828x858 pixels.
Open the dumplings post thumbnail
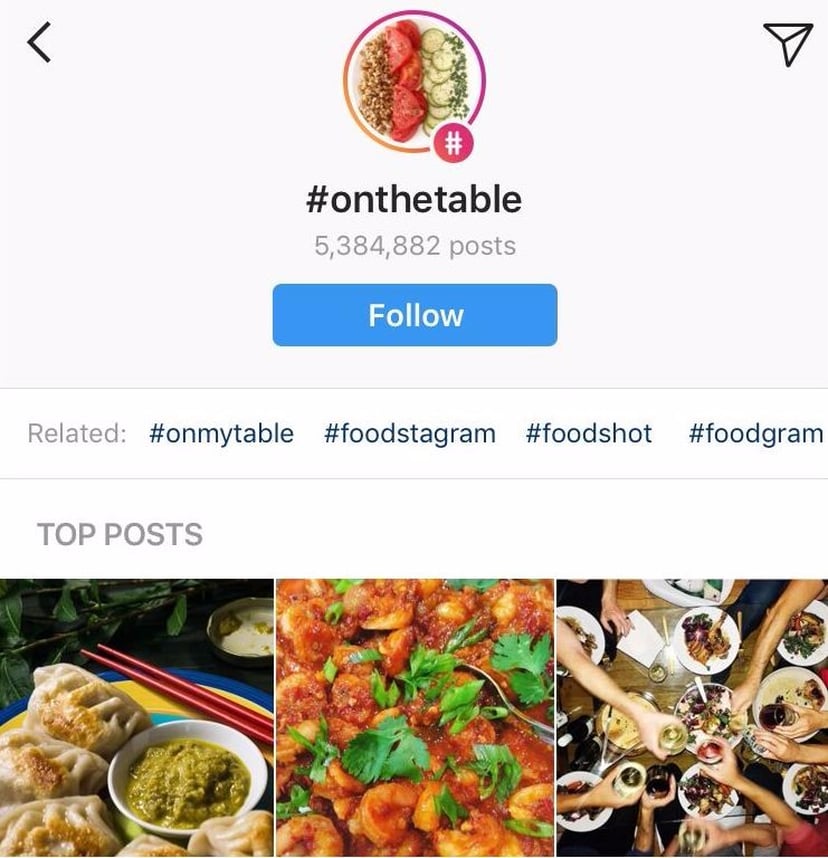[x=135, y=715]
